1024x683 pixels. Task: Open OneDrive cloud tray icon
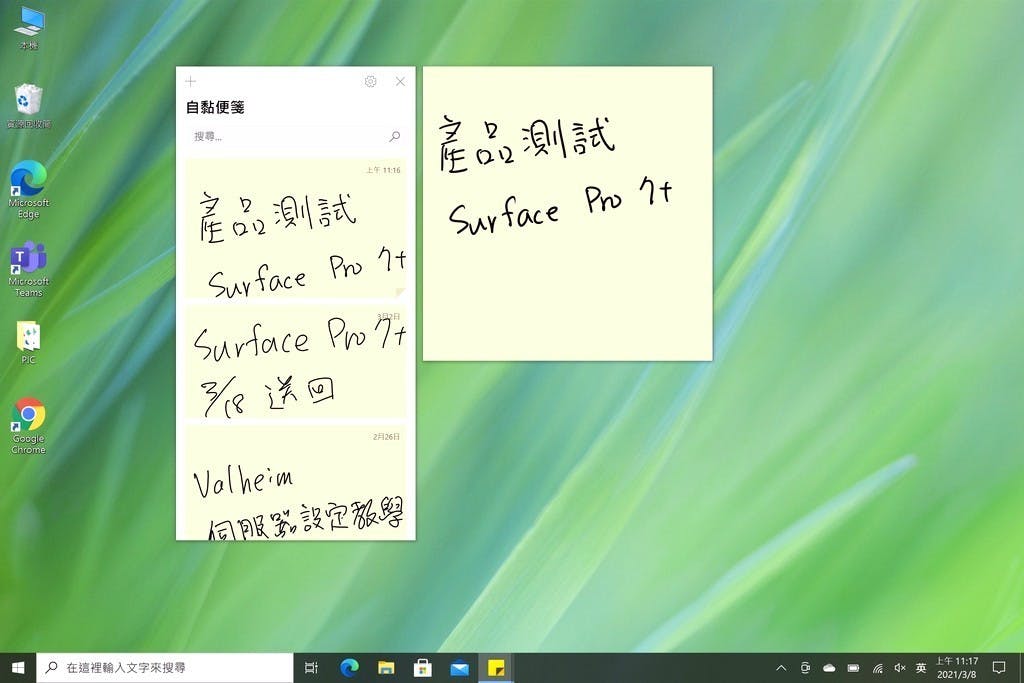(829, 667)
